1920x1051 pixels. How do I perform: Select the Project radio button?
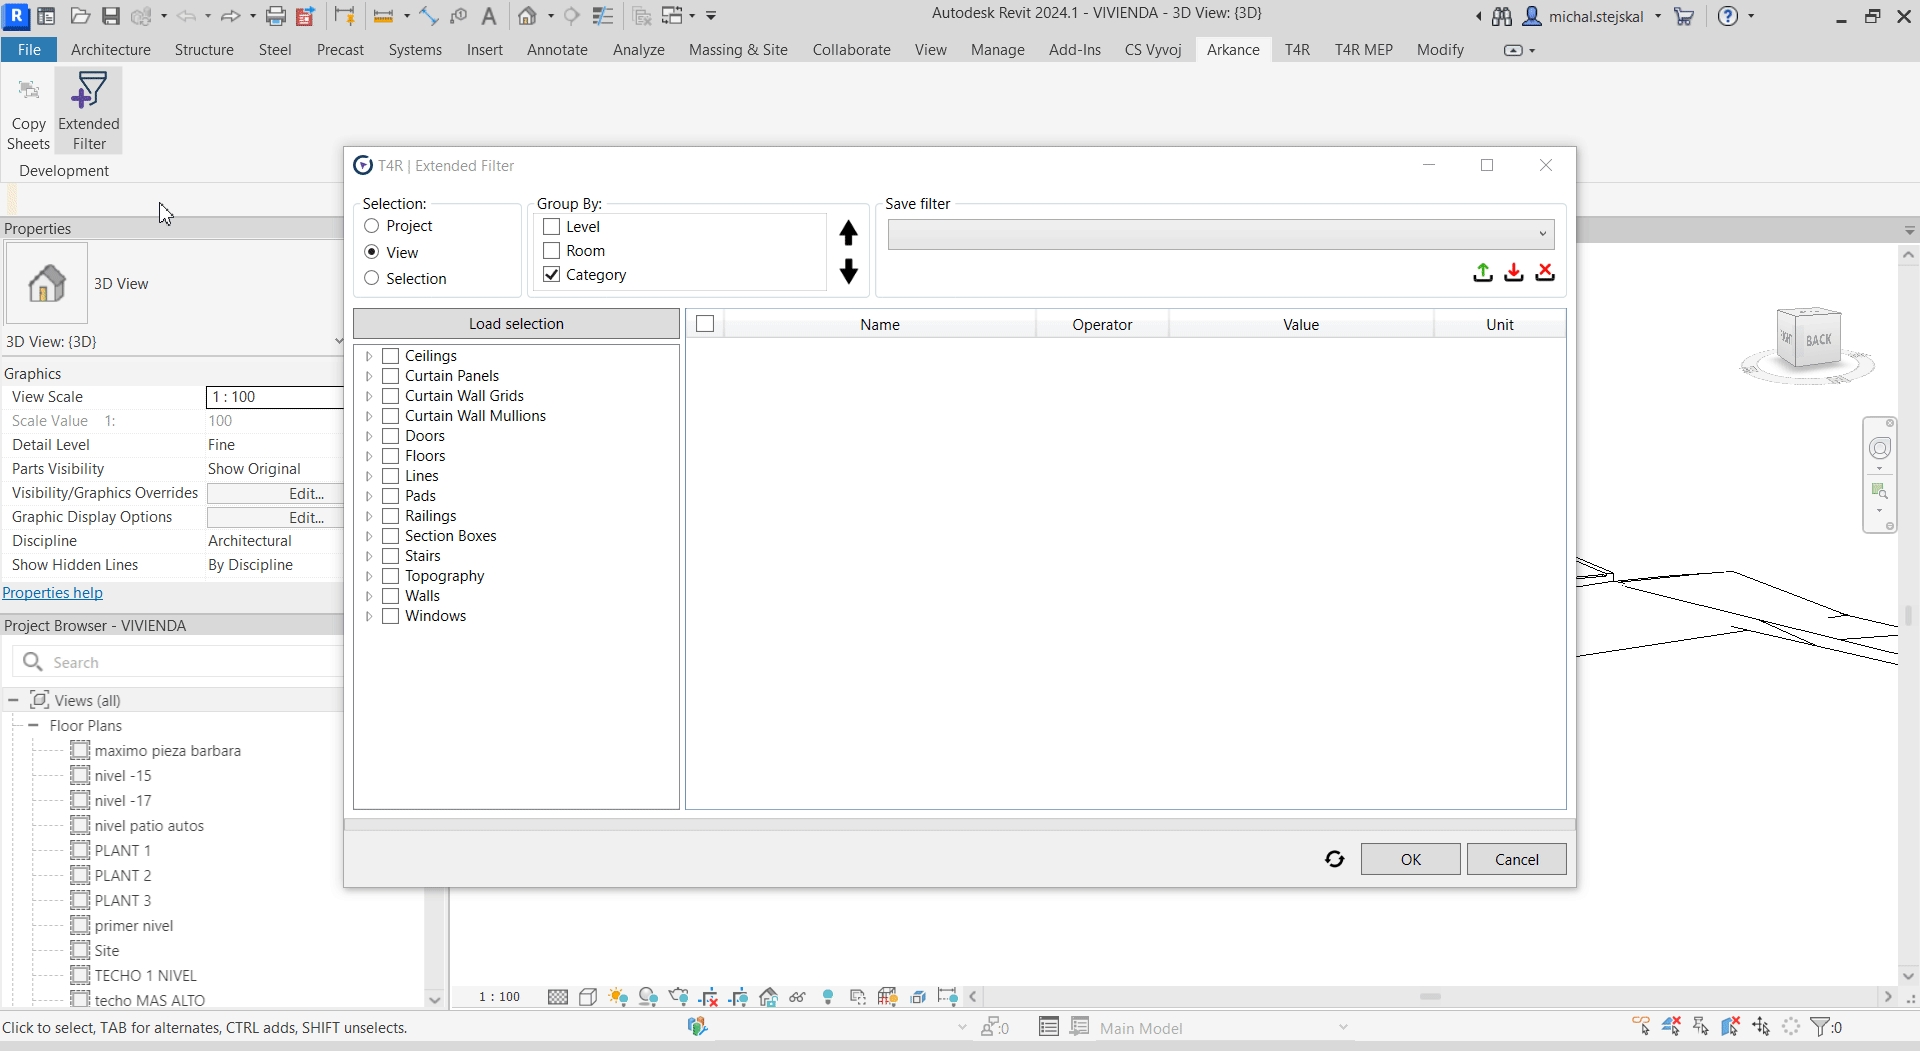coord(372,226)
